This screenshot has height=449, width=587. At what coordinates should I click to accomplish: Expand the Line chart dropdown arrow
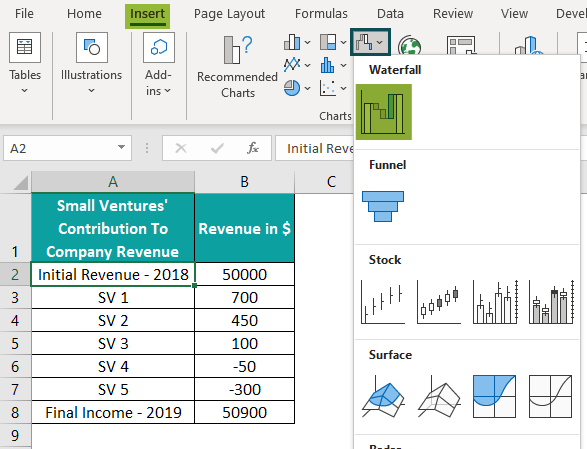tap(307, 66)
